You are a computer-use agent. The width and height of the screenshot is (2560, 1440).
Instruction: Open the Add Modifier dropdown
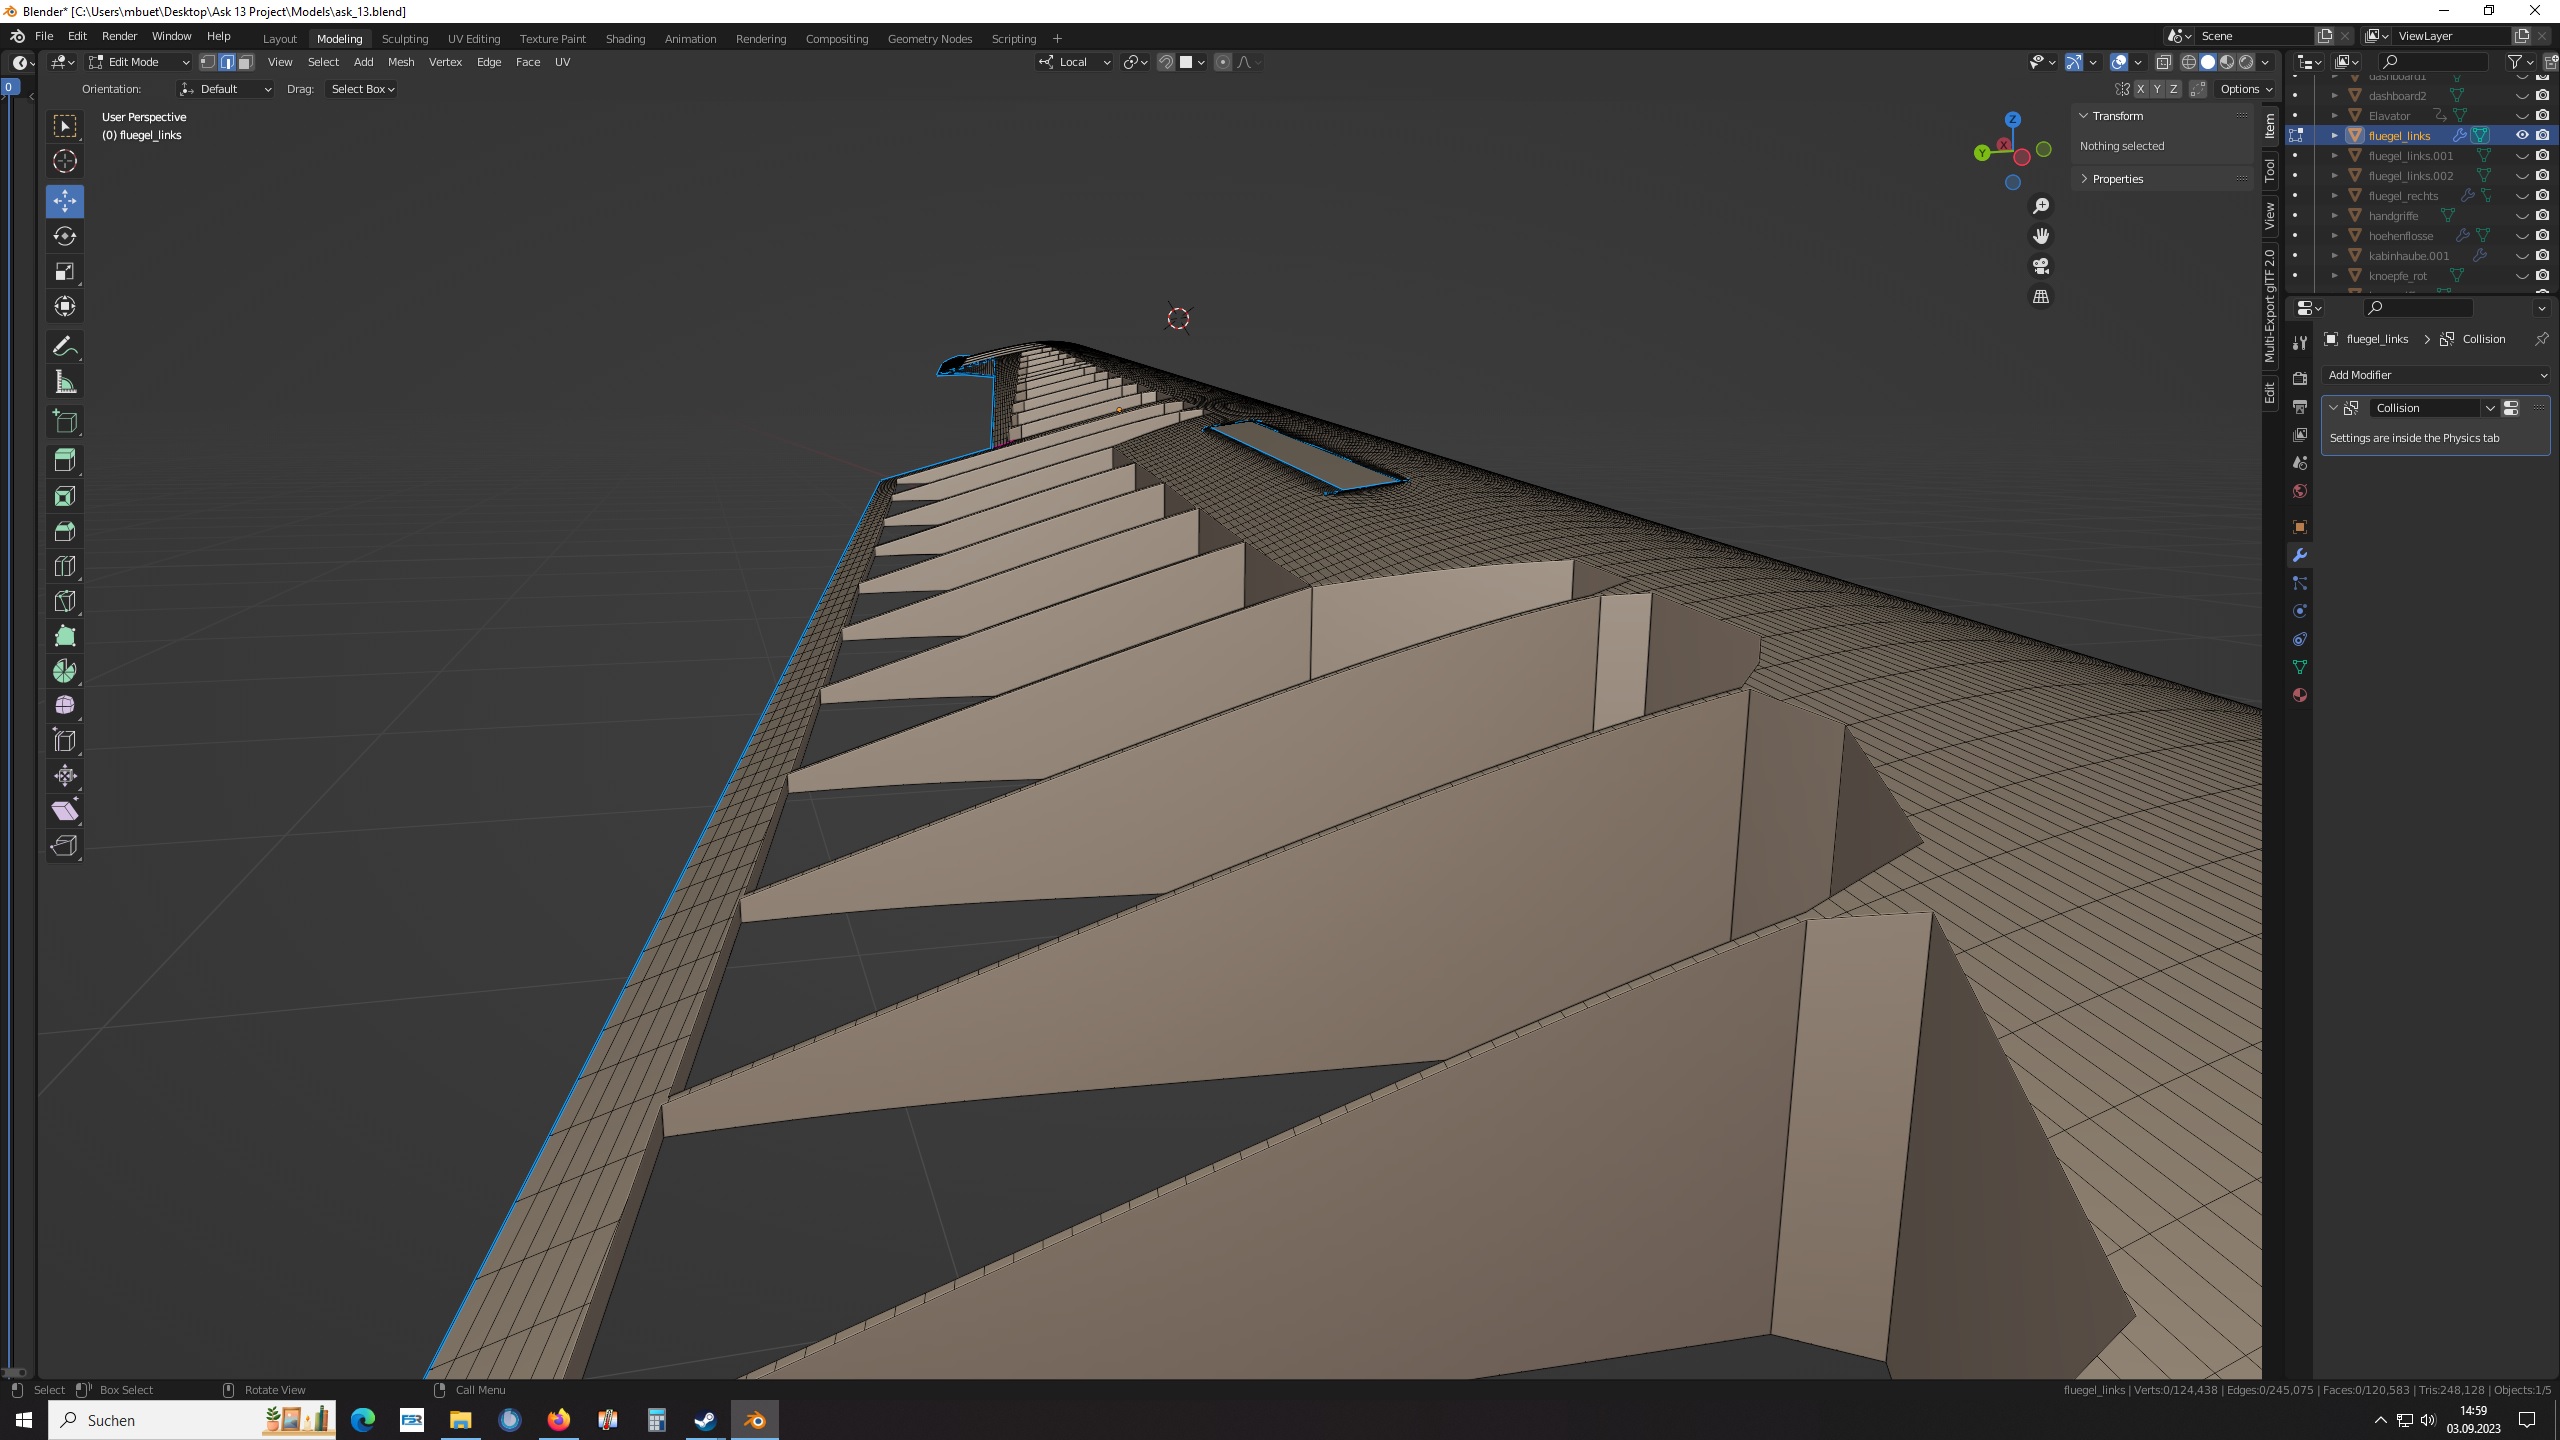(2436, 375)
